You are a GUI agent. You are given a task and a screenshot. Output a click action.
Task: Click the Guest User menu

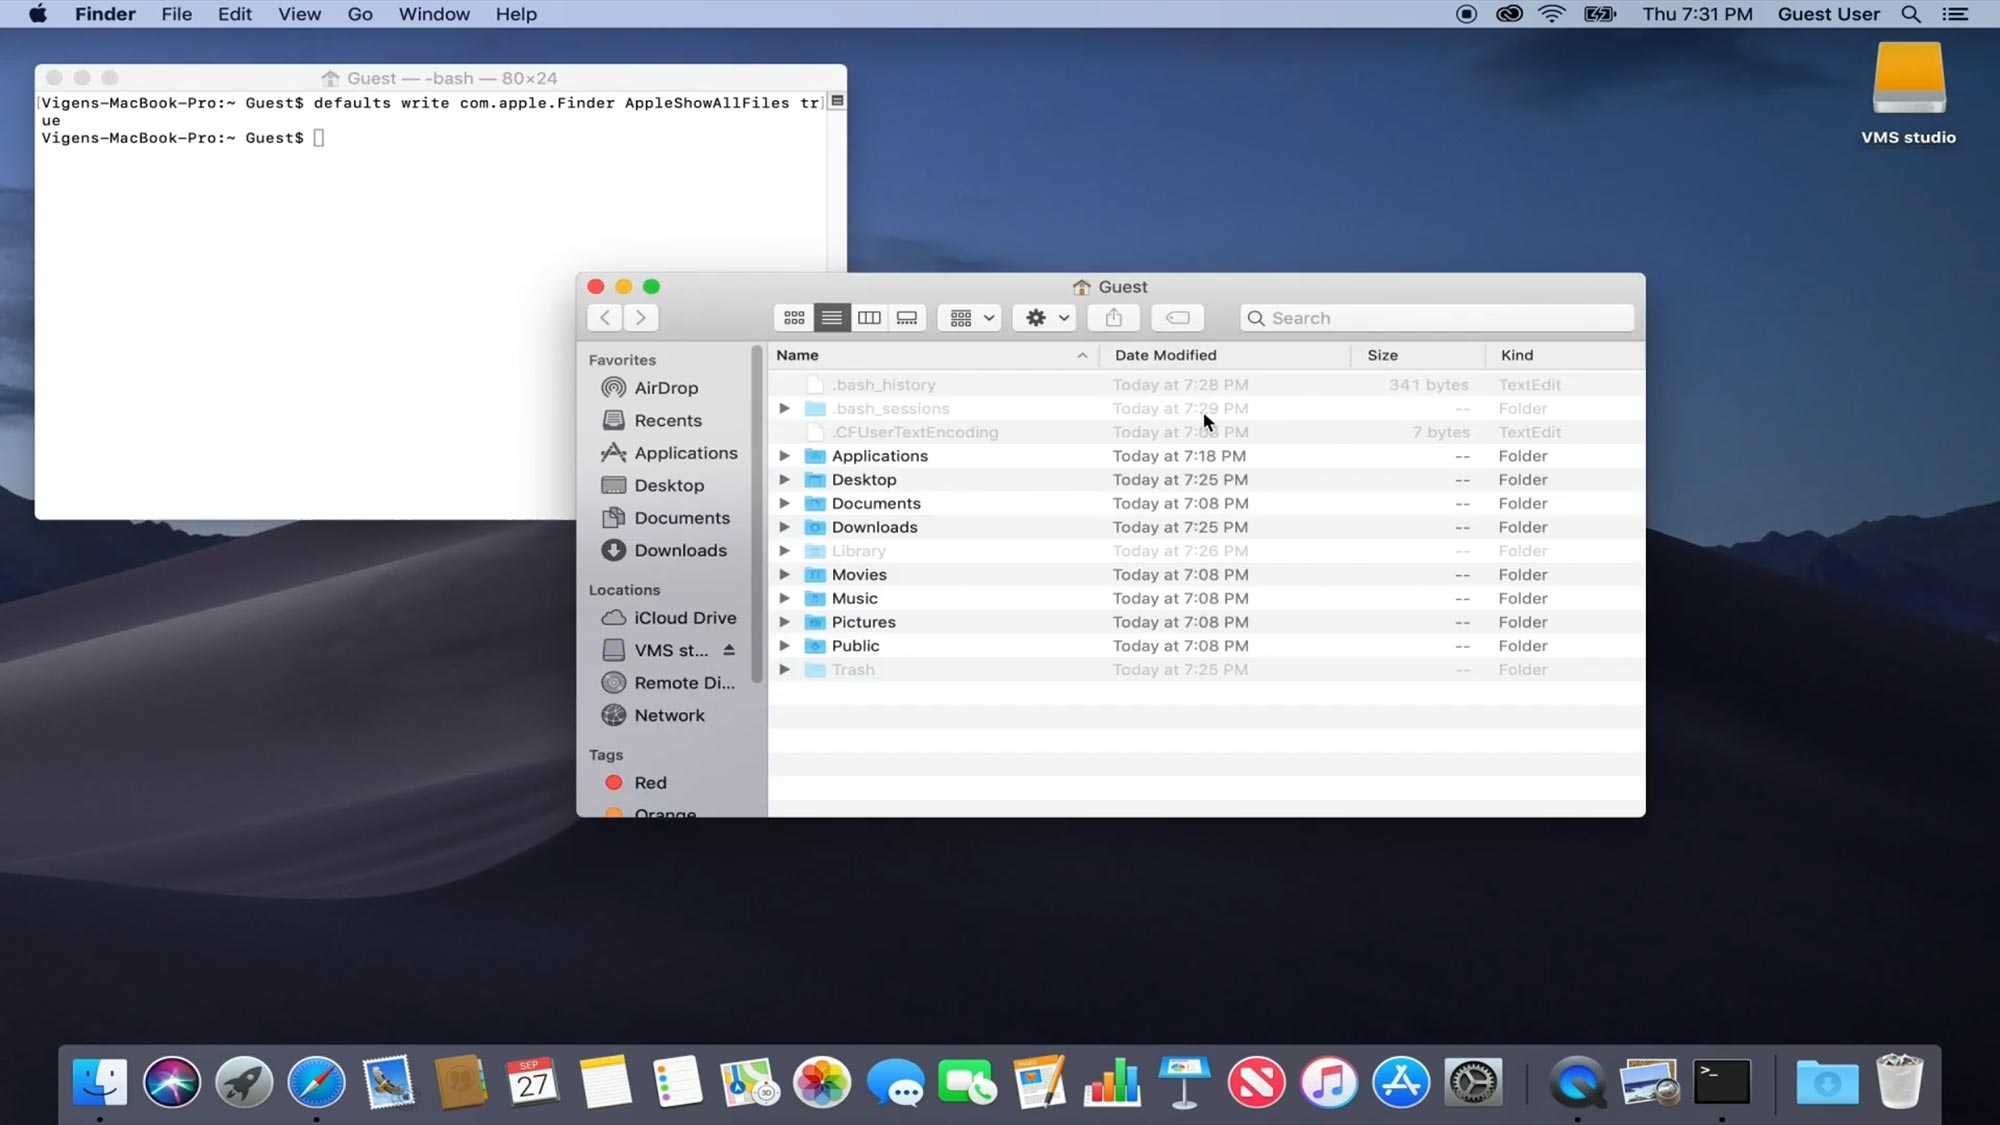1828,14
